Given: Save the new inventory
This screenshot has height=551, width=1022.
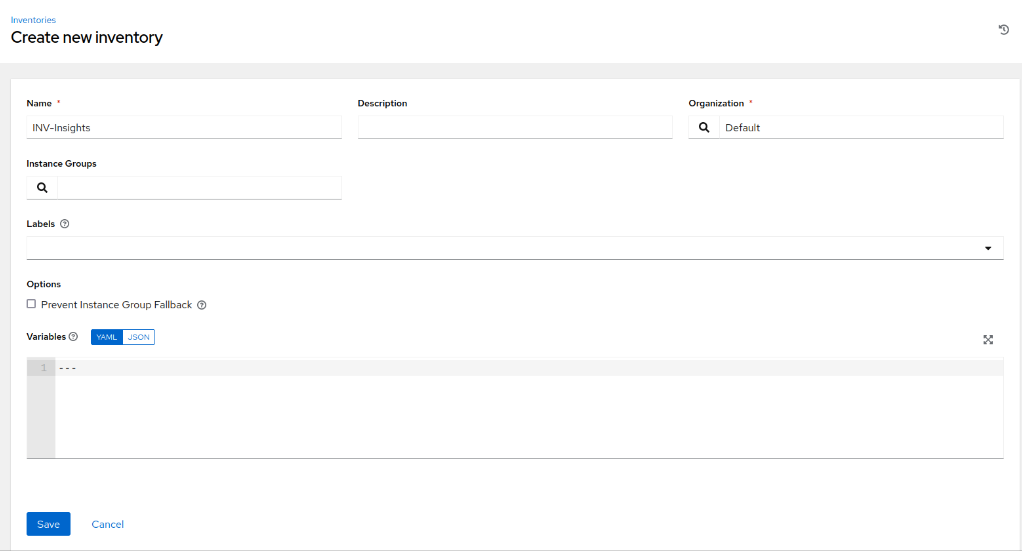Looking at the screenshot, I should click(x=48, y=524).
